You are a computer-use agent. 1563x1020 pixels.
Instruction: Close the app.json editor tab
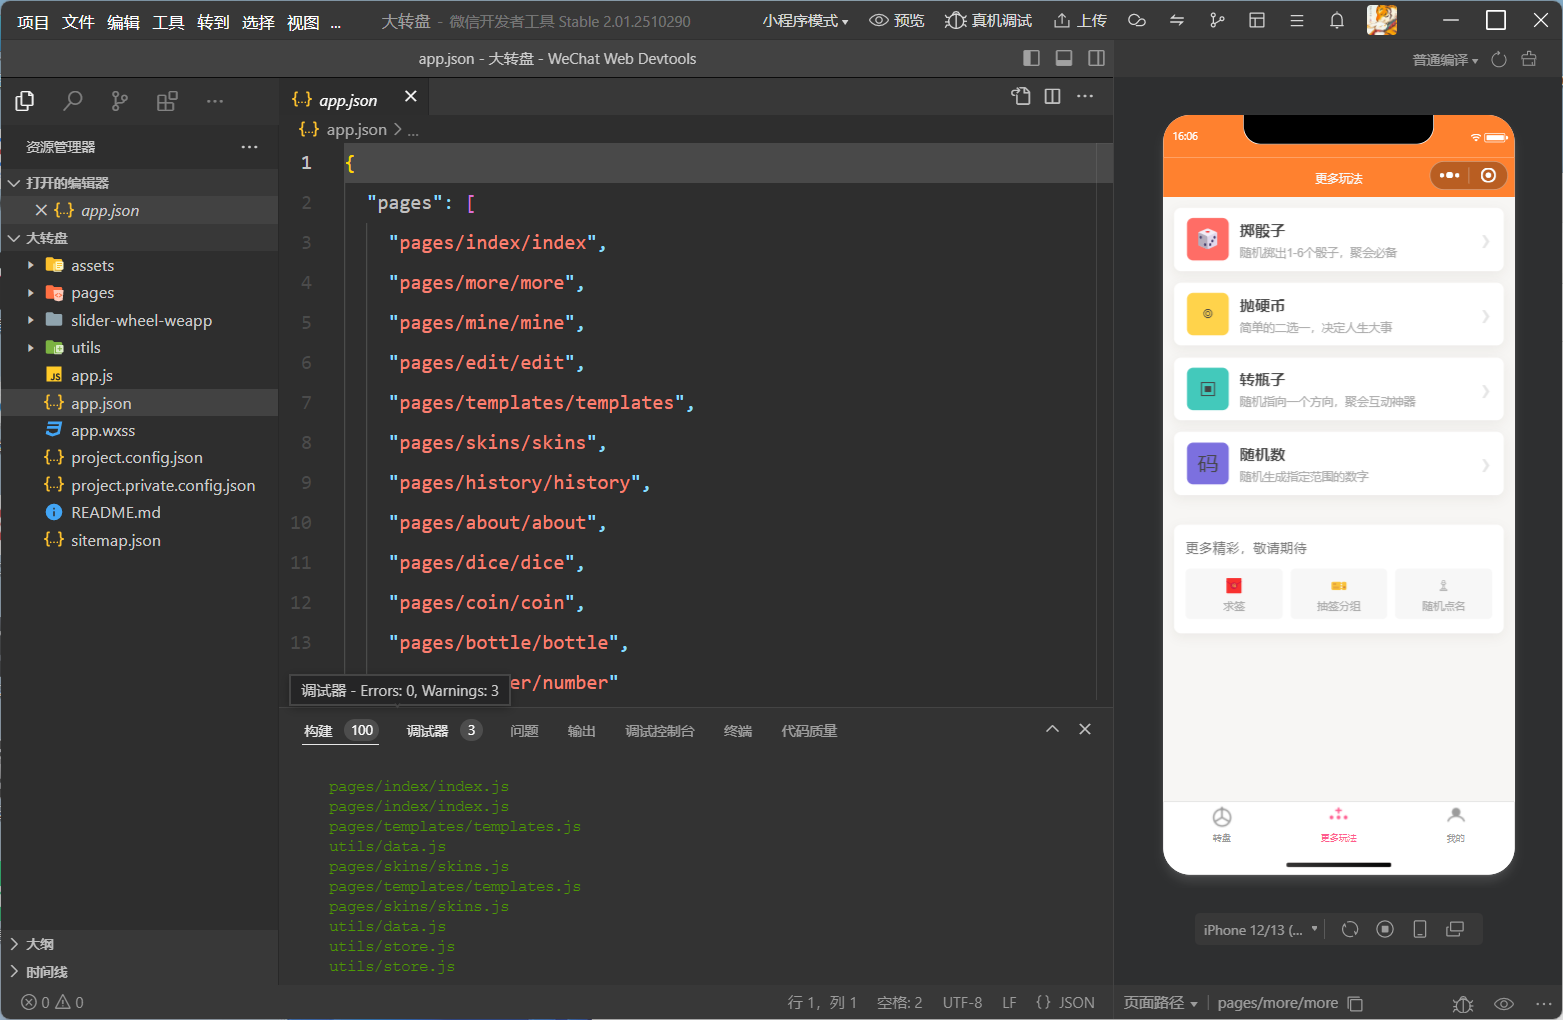pos(410,96)
